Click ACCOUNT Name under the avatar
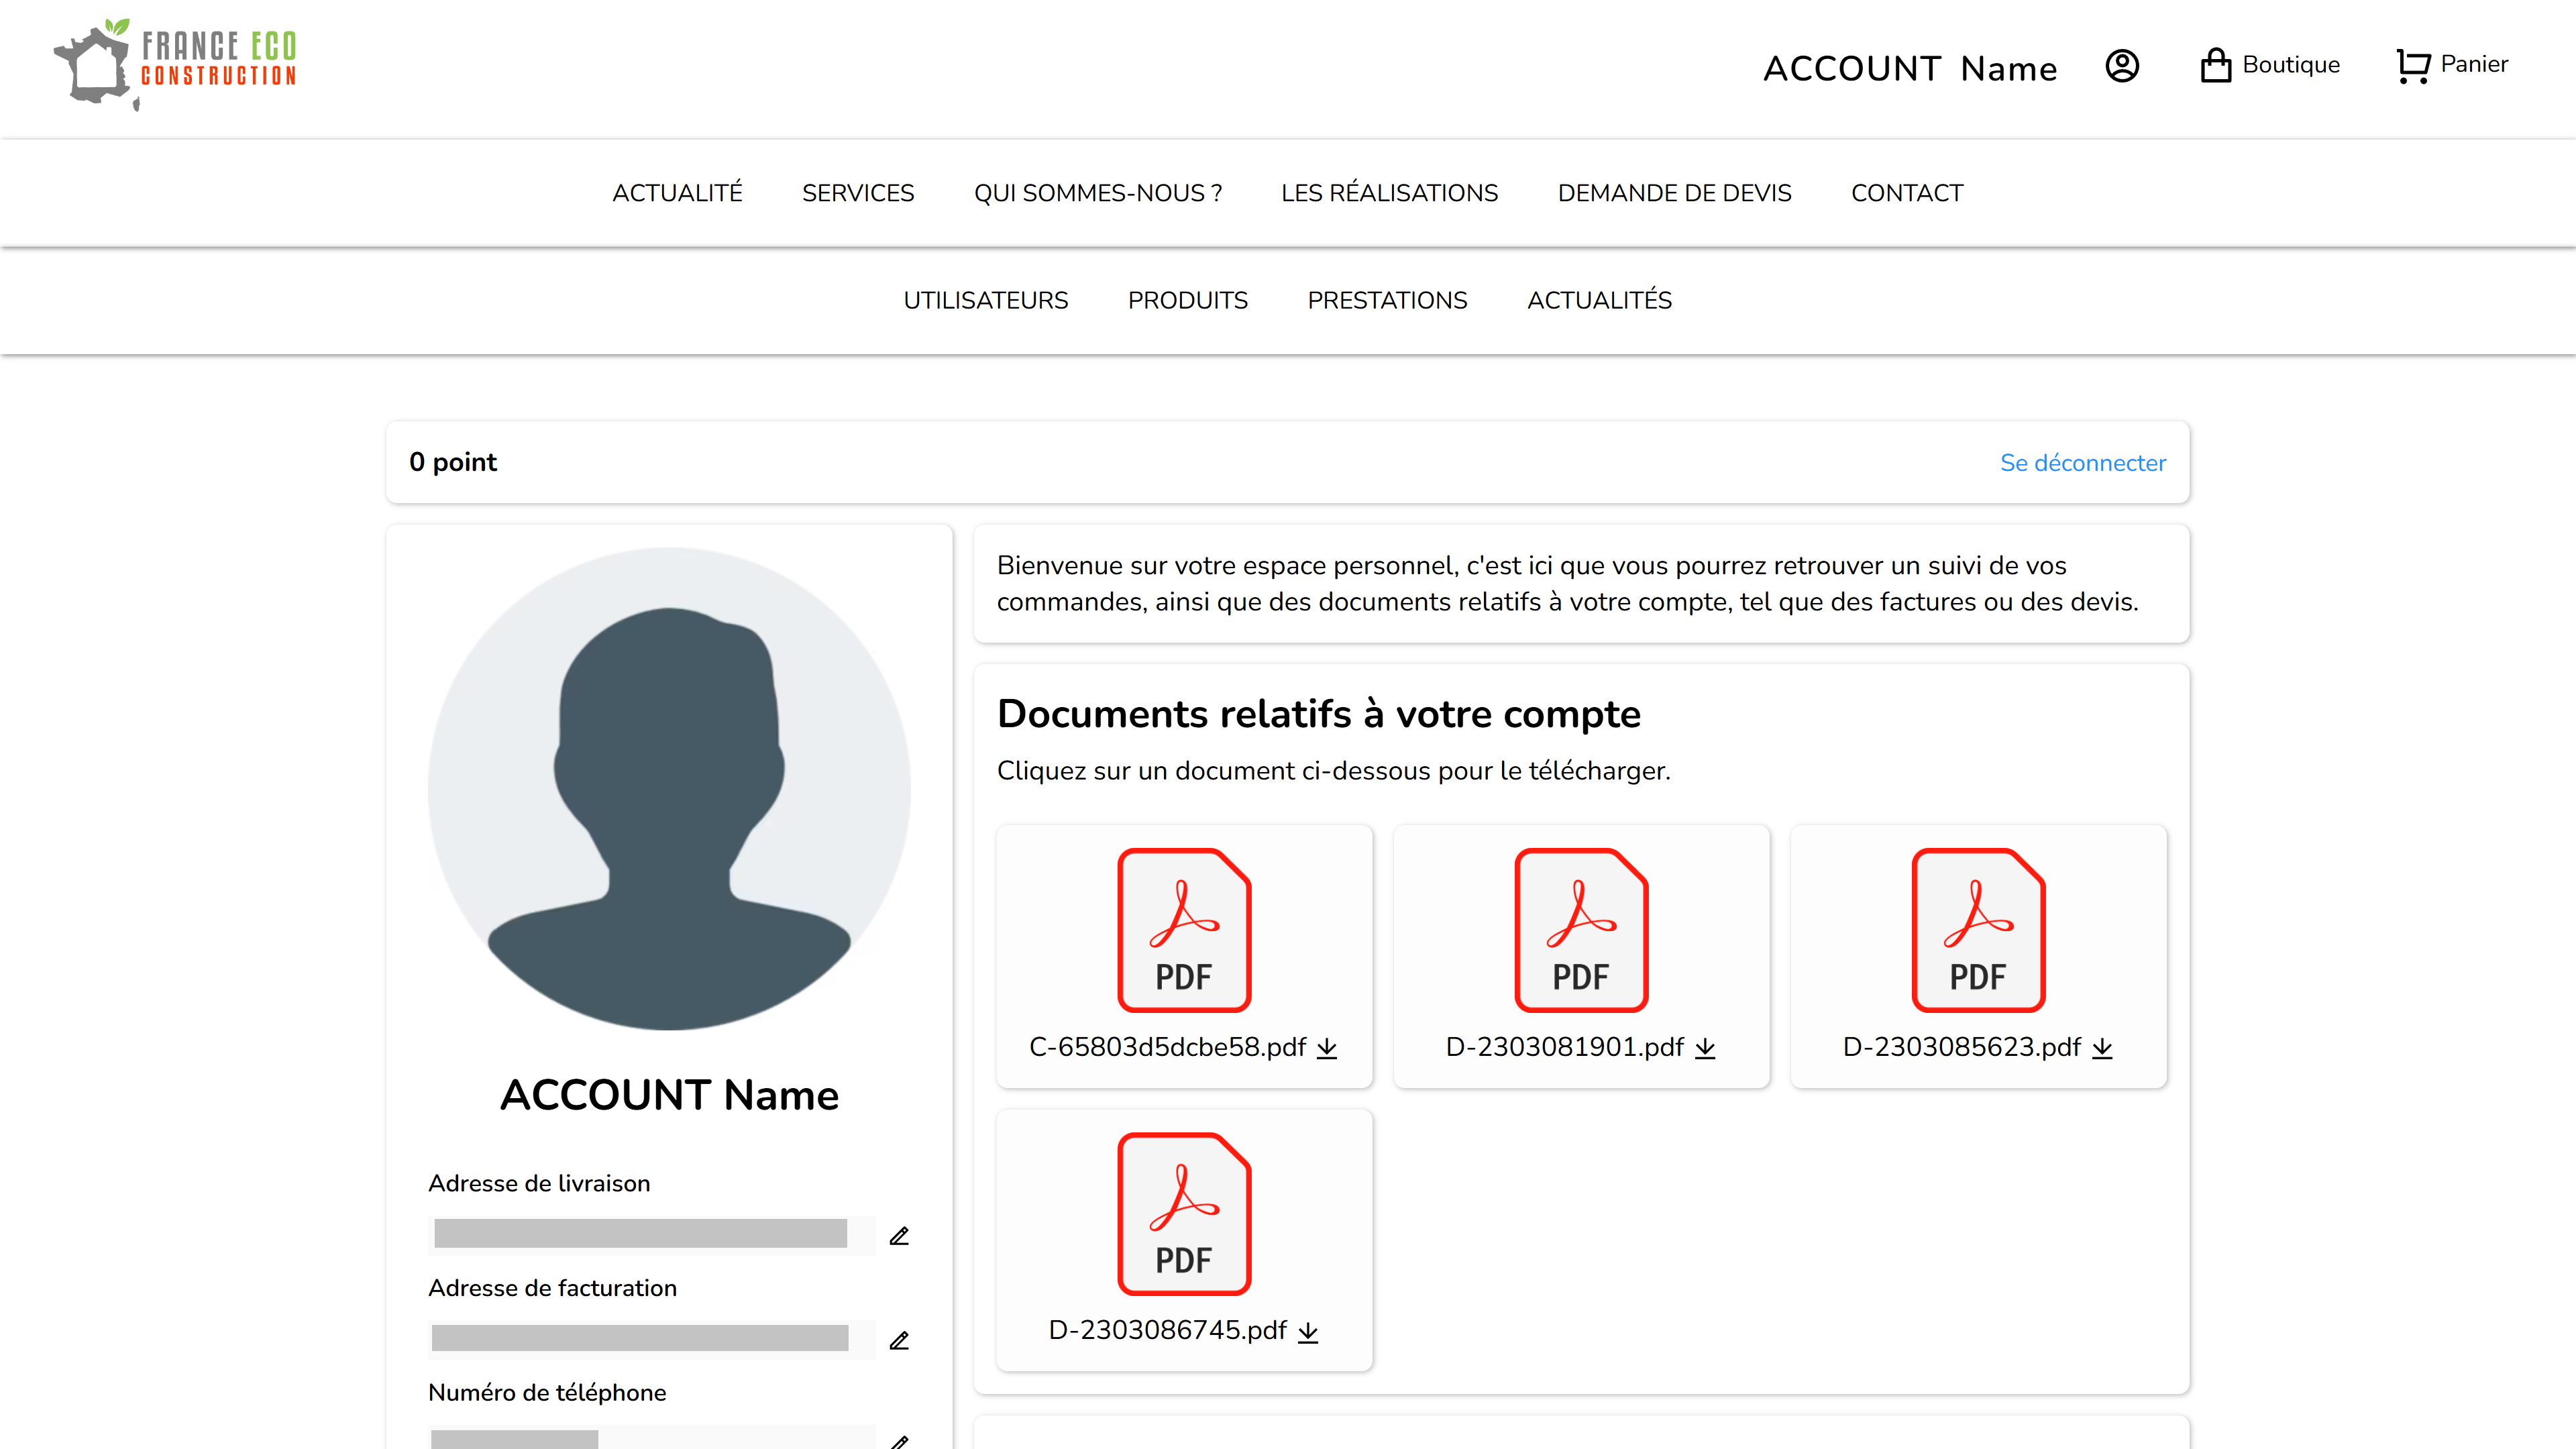 669,1095
